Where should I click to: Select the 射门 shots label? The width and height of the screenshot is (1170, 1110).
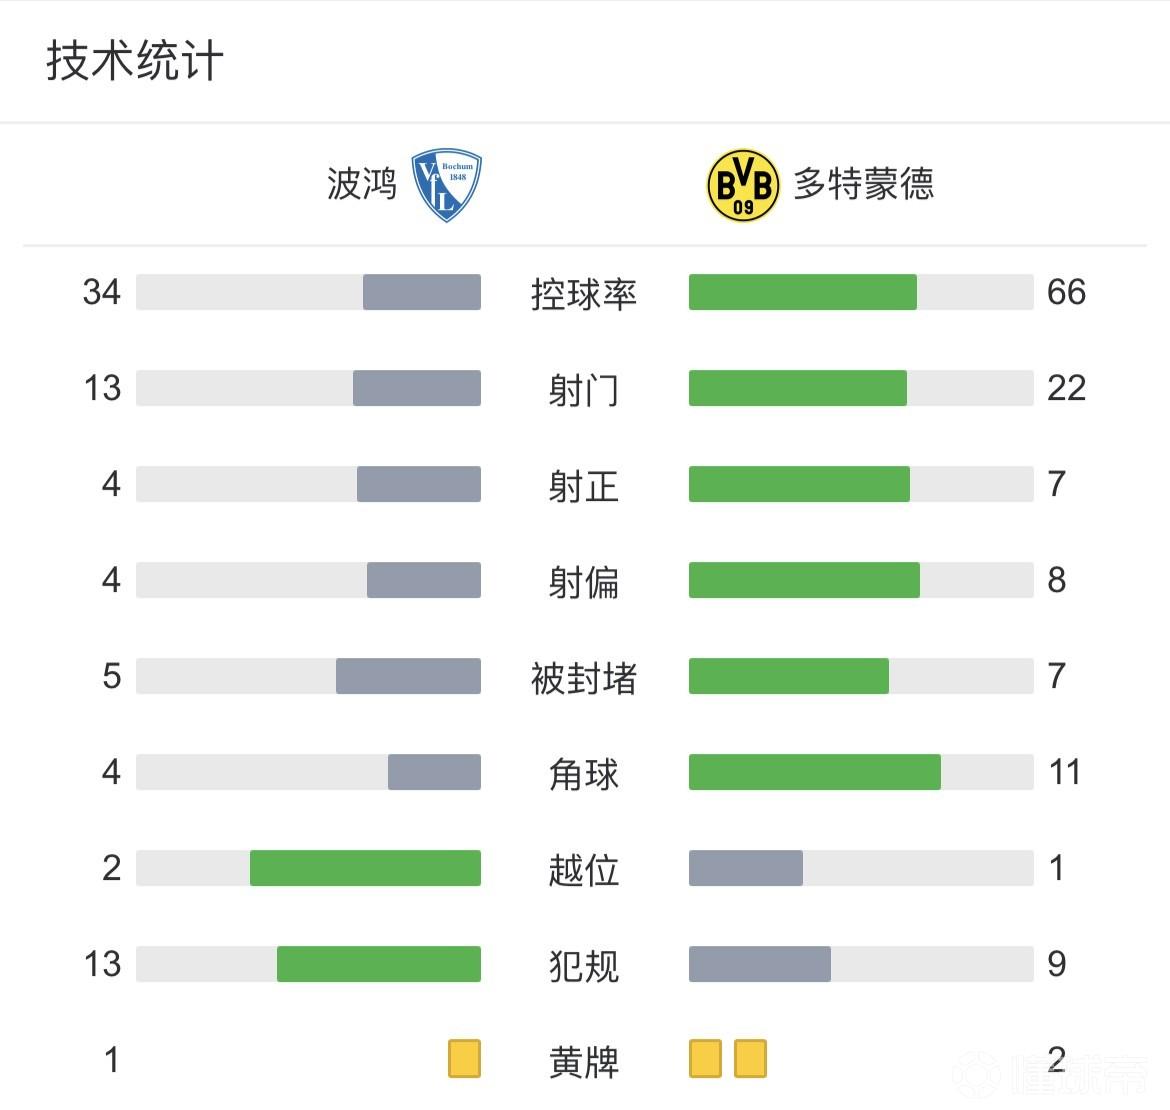pos(584,389)
